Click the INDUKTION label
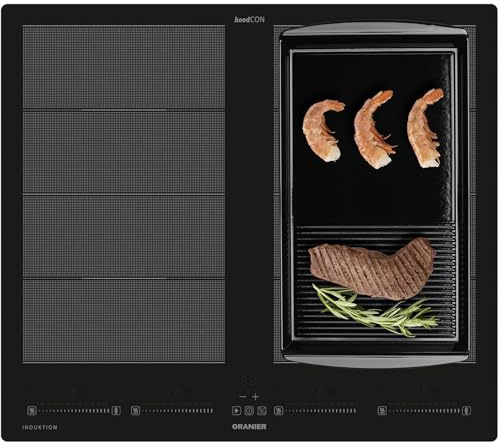Screen dimensions: 500x448 tap(40, 427)
